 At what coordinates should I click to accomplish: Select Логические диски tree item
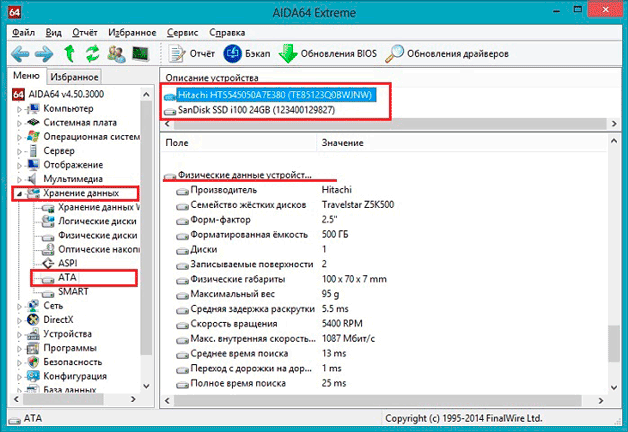(x=97, y=221)
